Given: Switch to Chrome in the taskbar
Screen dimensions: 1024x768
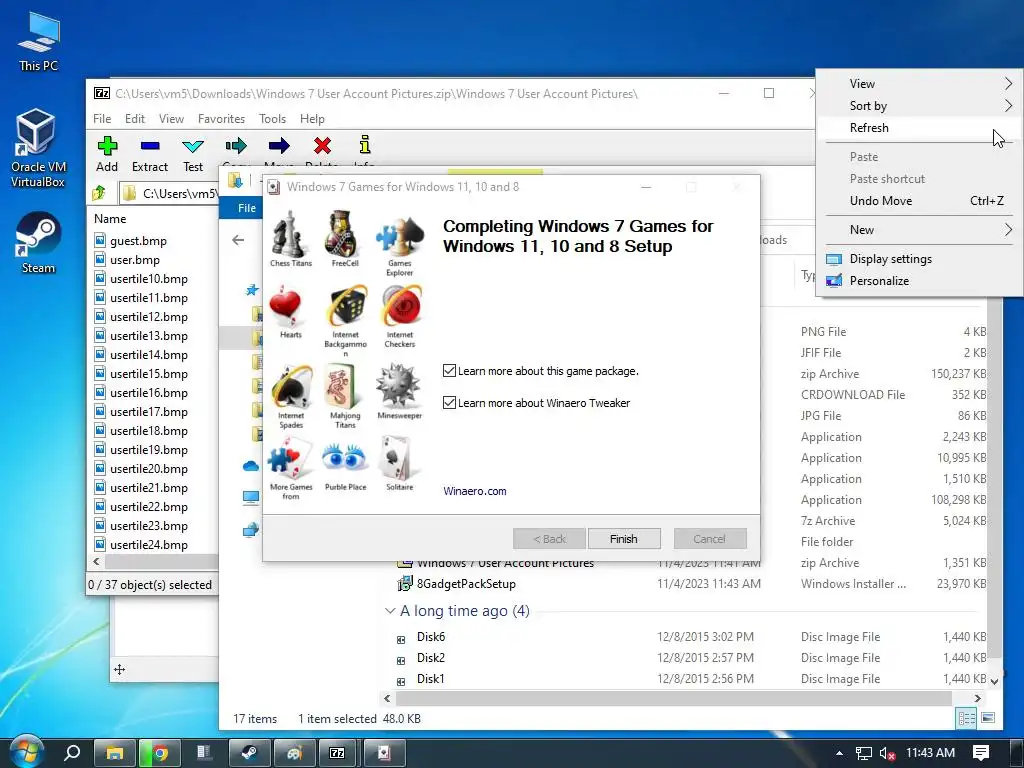Looking at the screenshot, I should [x=159, y=754].
